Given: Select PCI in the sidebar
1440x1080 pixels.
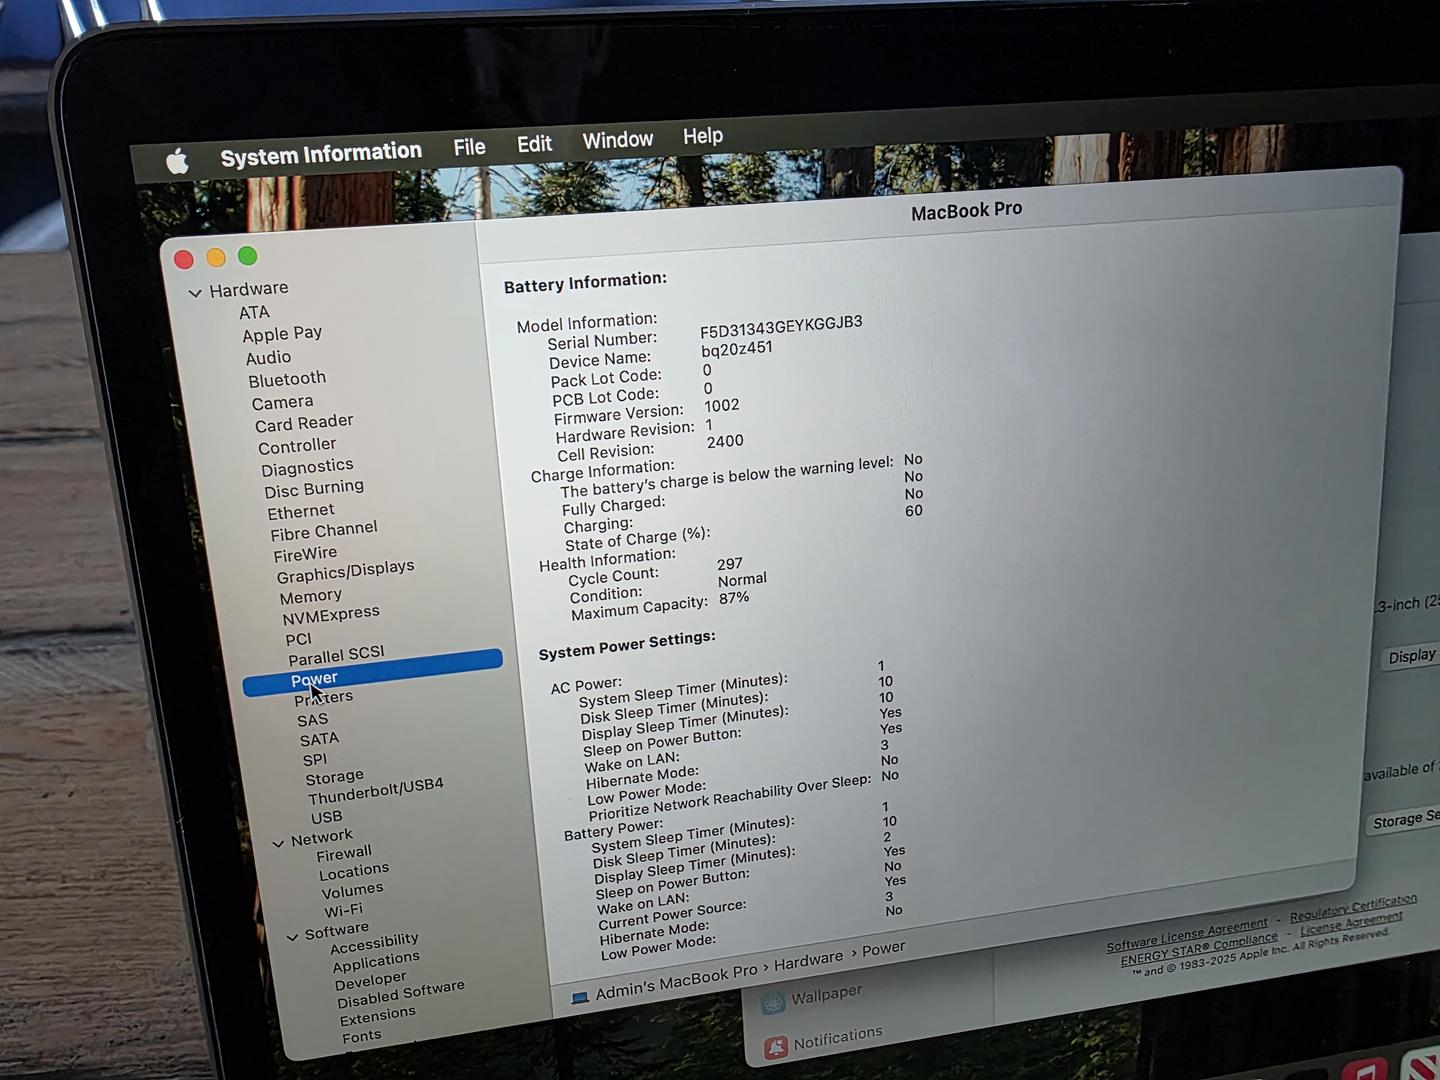Looking at the screenshot, I should point(298,640).
